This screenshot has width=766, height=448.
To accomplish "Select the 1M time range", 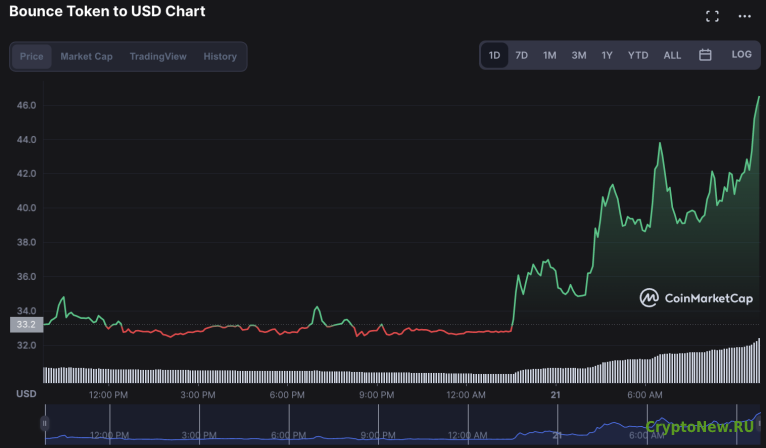I will click(x=550, y=55).
